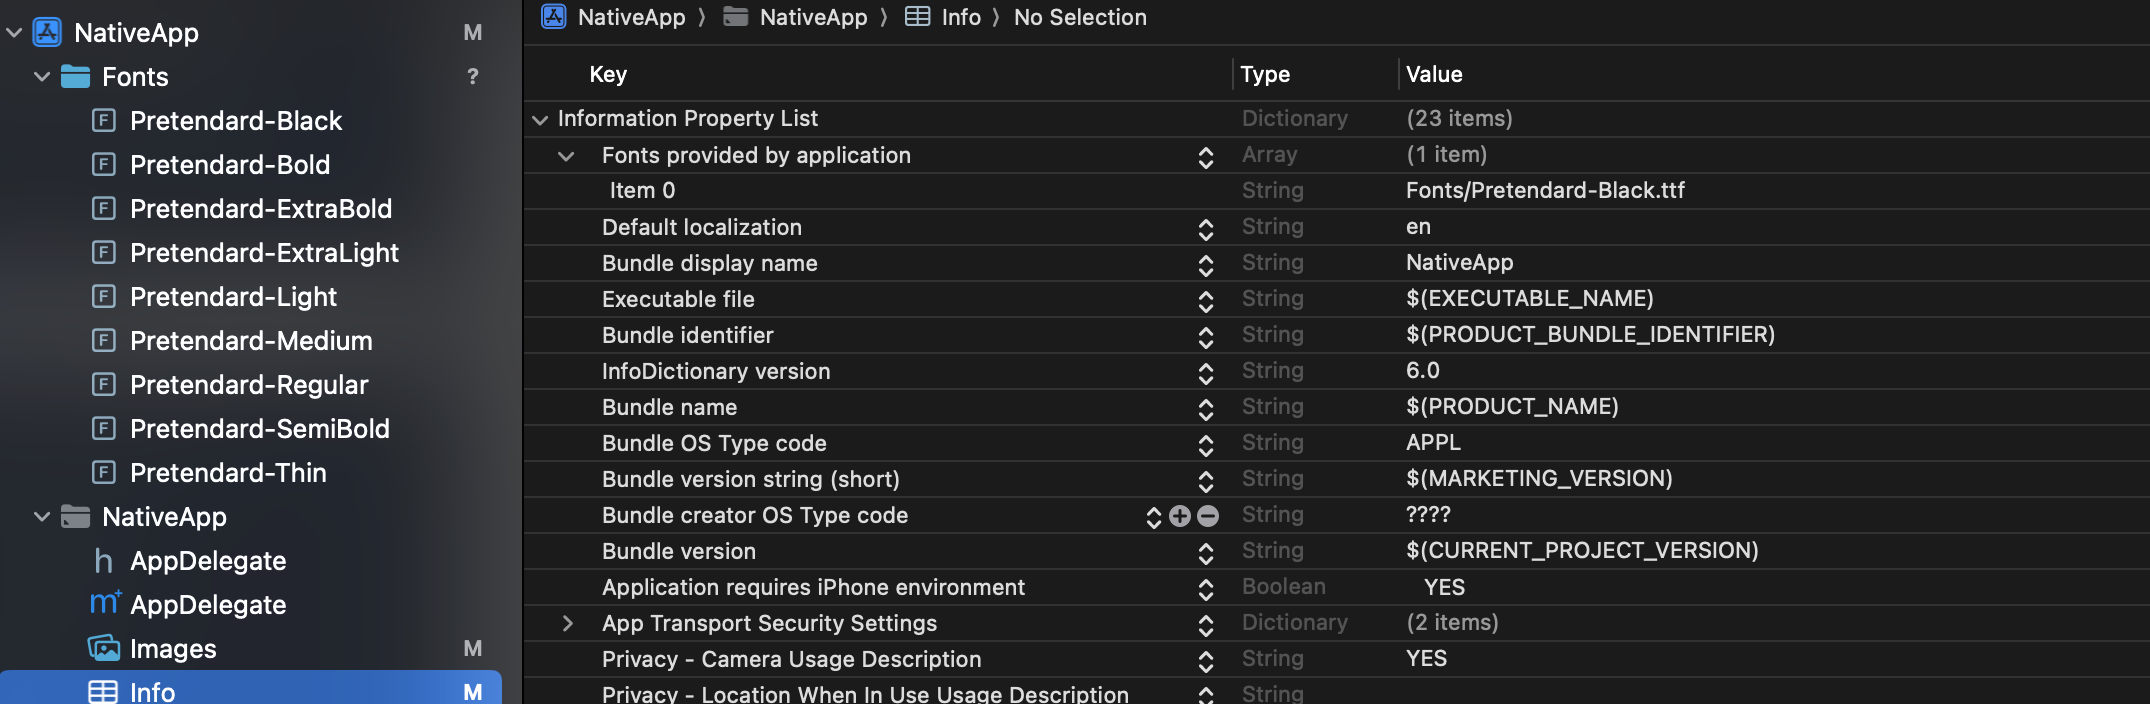Click the Info table icon in breadcrumb

click(x=917, y=17)
